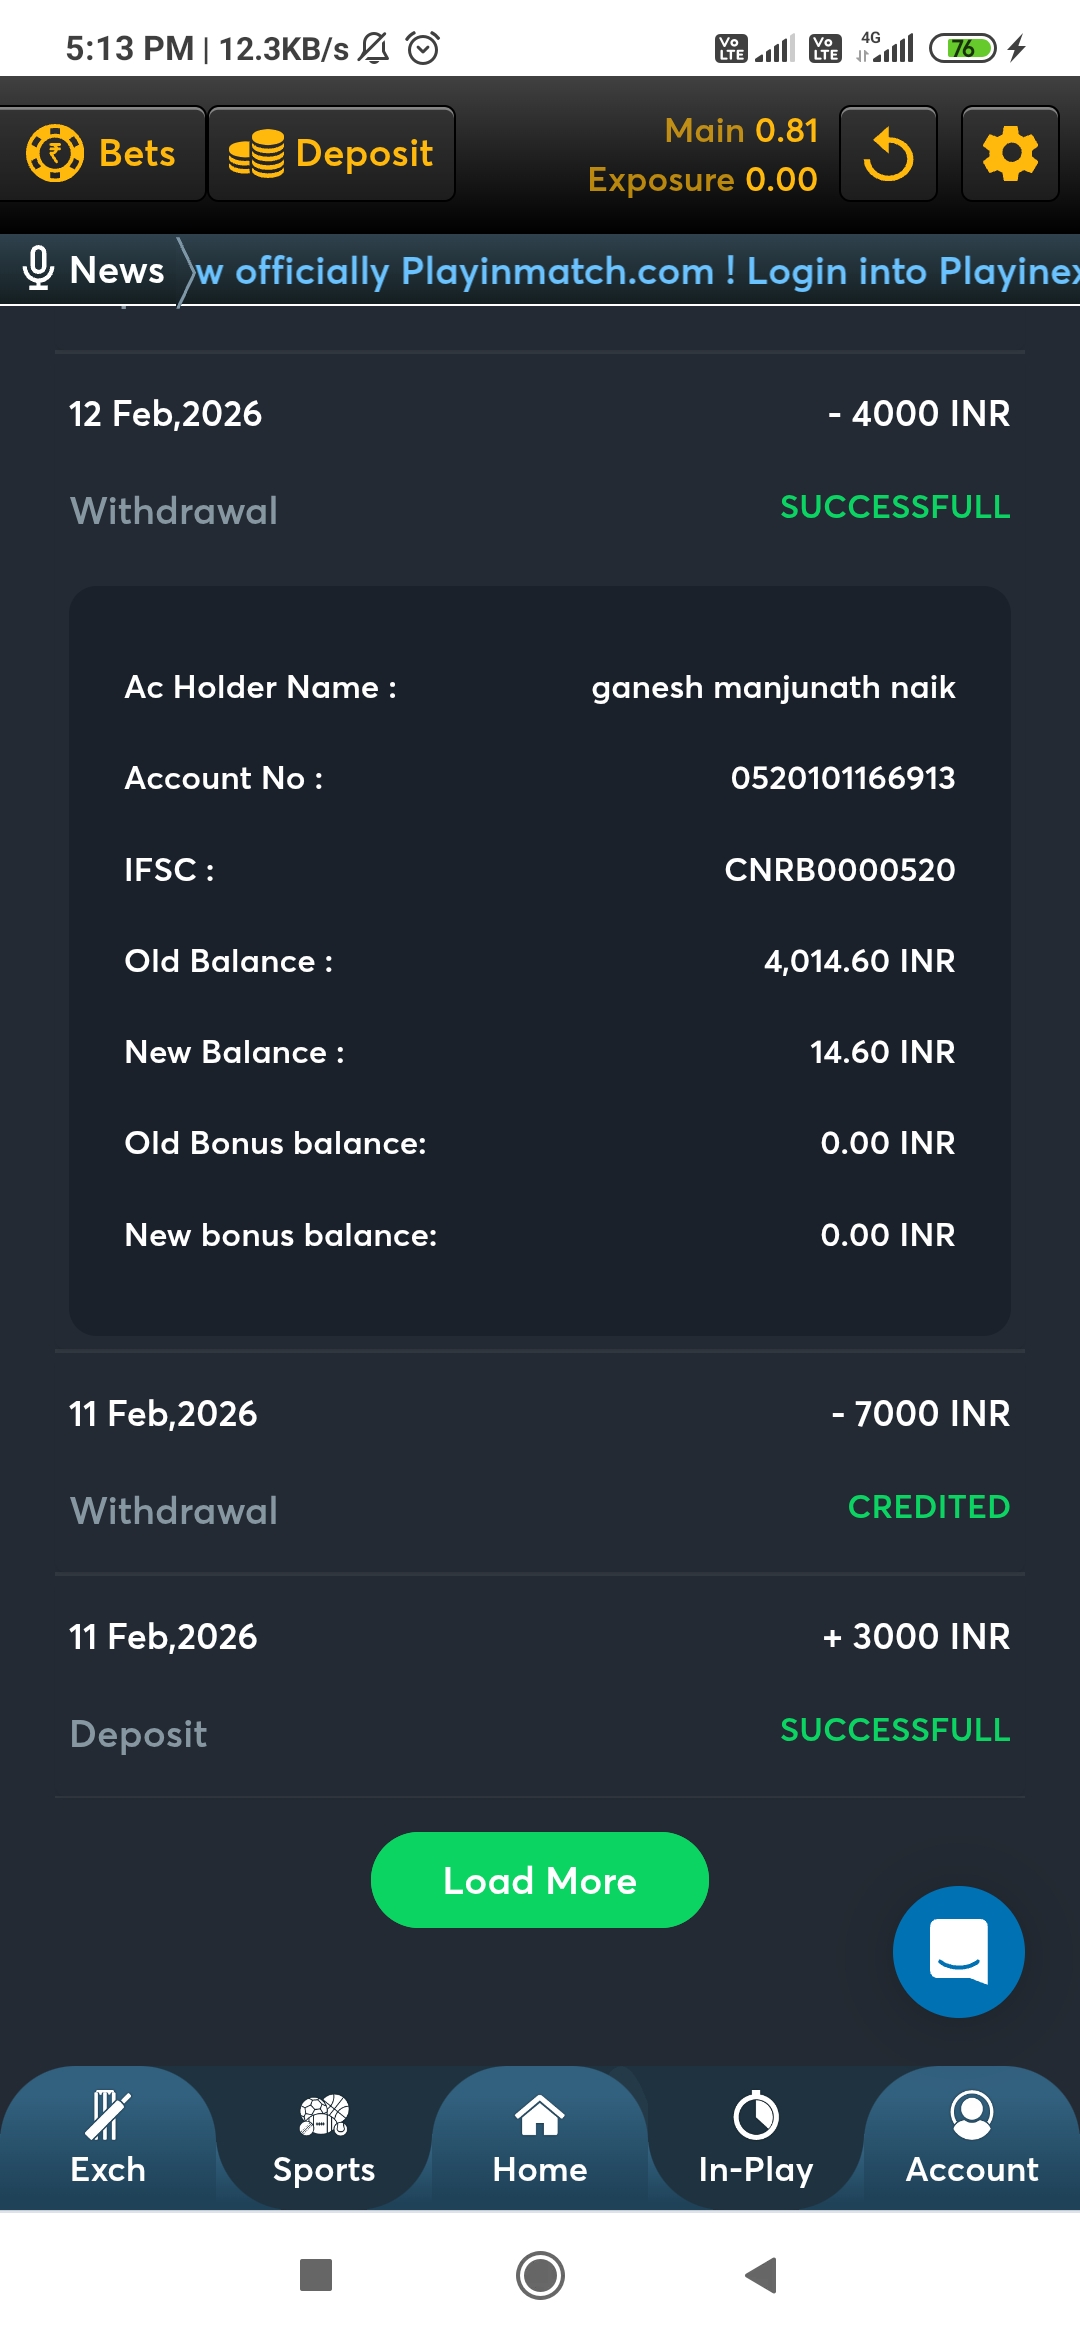Expand the 11 Feb 7000 INR withdrawal
Screen dimensions: 1080x2340
click(x=540, y=1460)
